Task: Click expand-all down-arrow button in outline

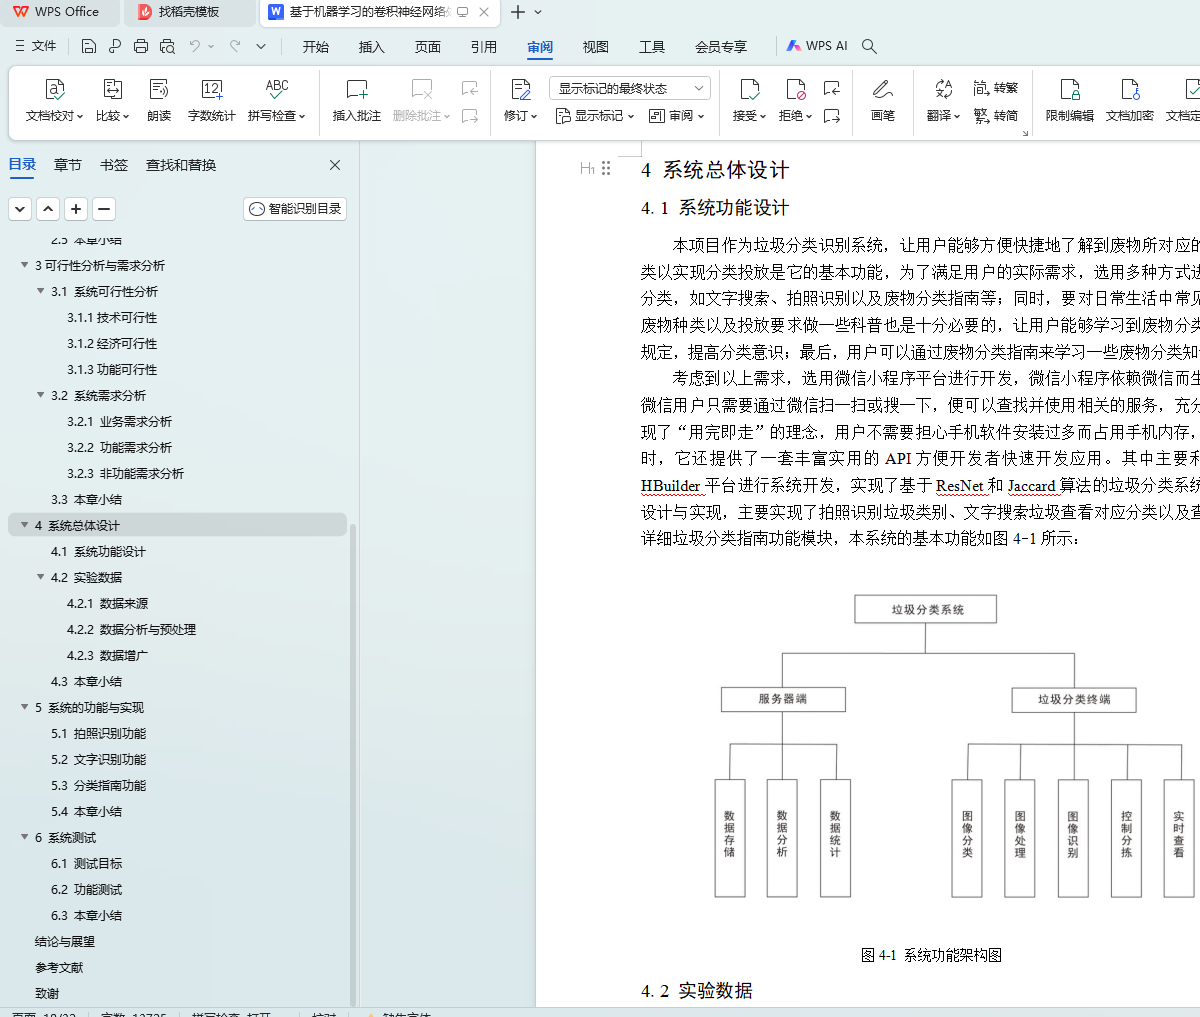Action: pyautogui.click(x=20, y=209)
